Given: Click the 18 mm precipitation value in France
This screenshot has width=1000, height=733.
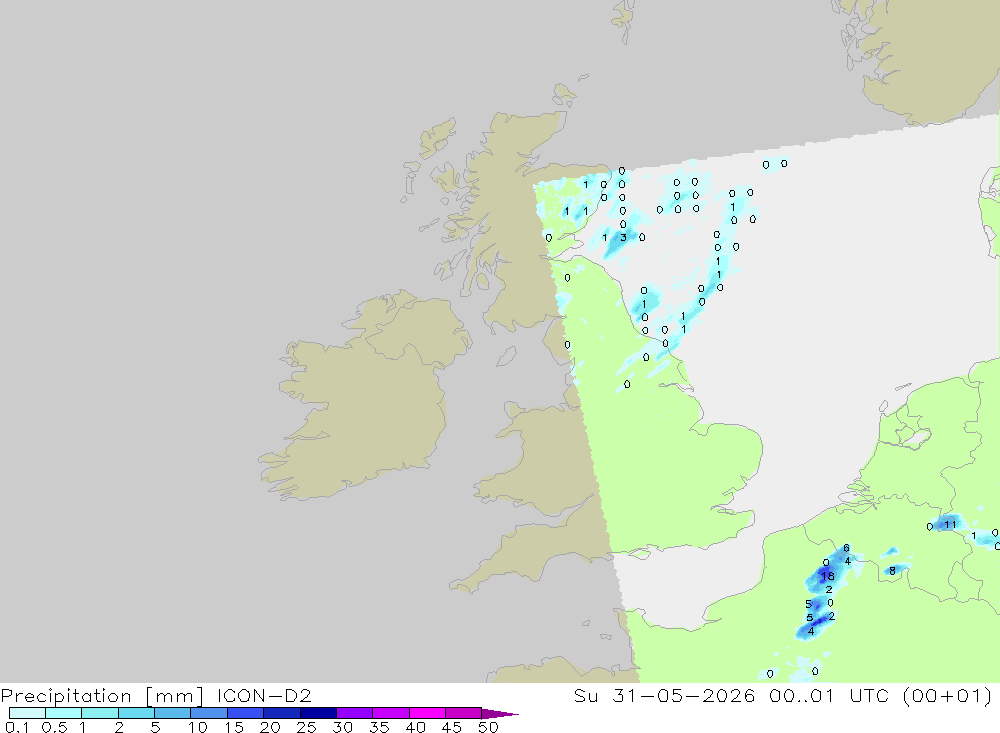Looking at the screenshot, I should tap(827, 576).
